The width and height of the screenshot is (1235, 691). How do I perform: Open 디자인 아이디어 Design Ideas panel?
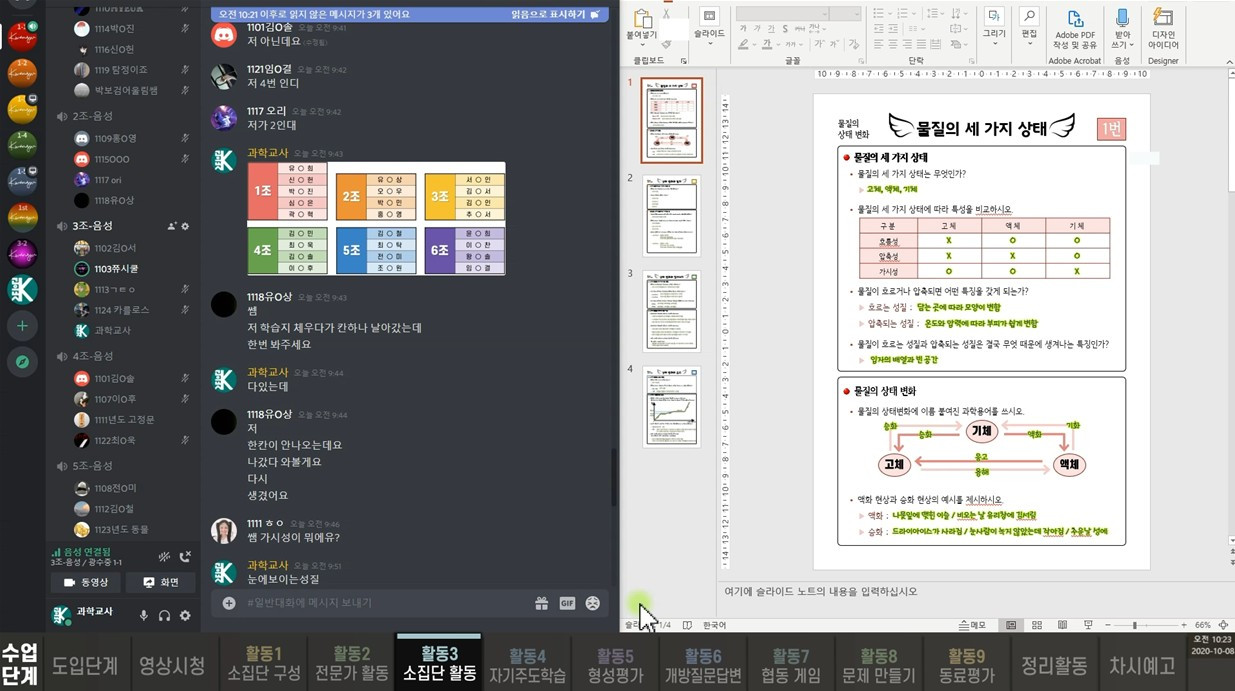[x=1162, y=25]
